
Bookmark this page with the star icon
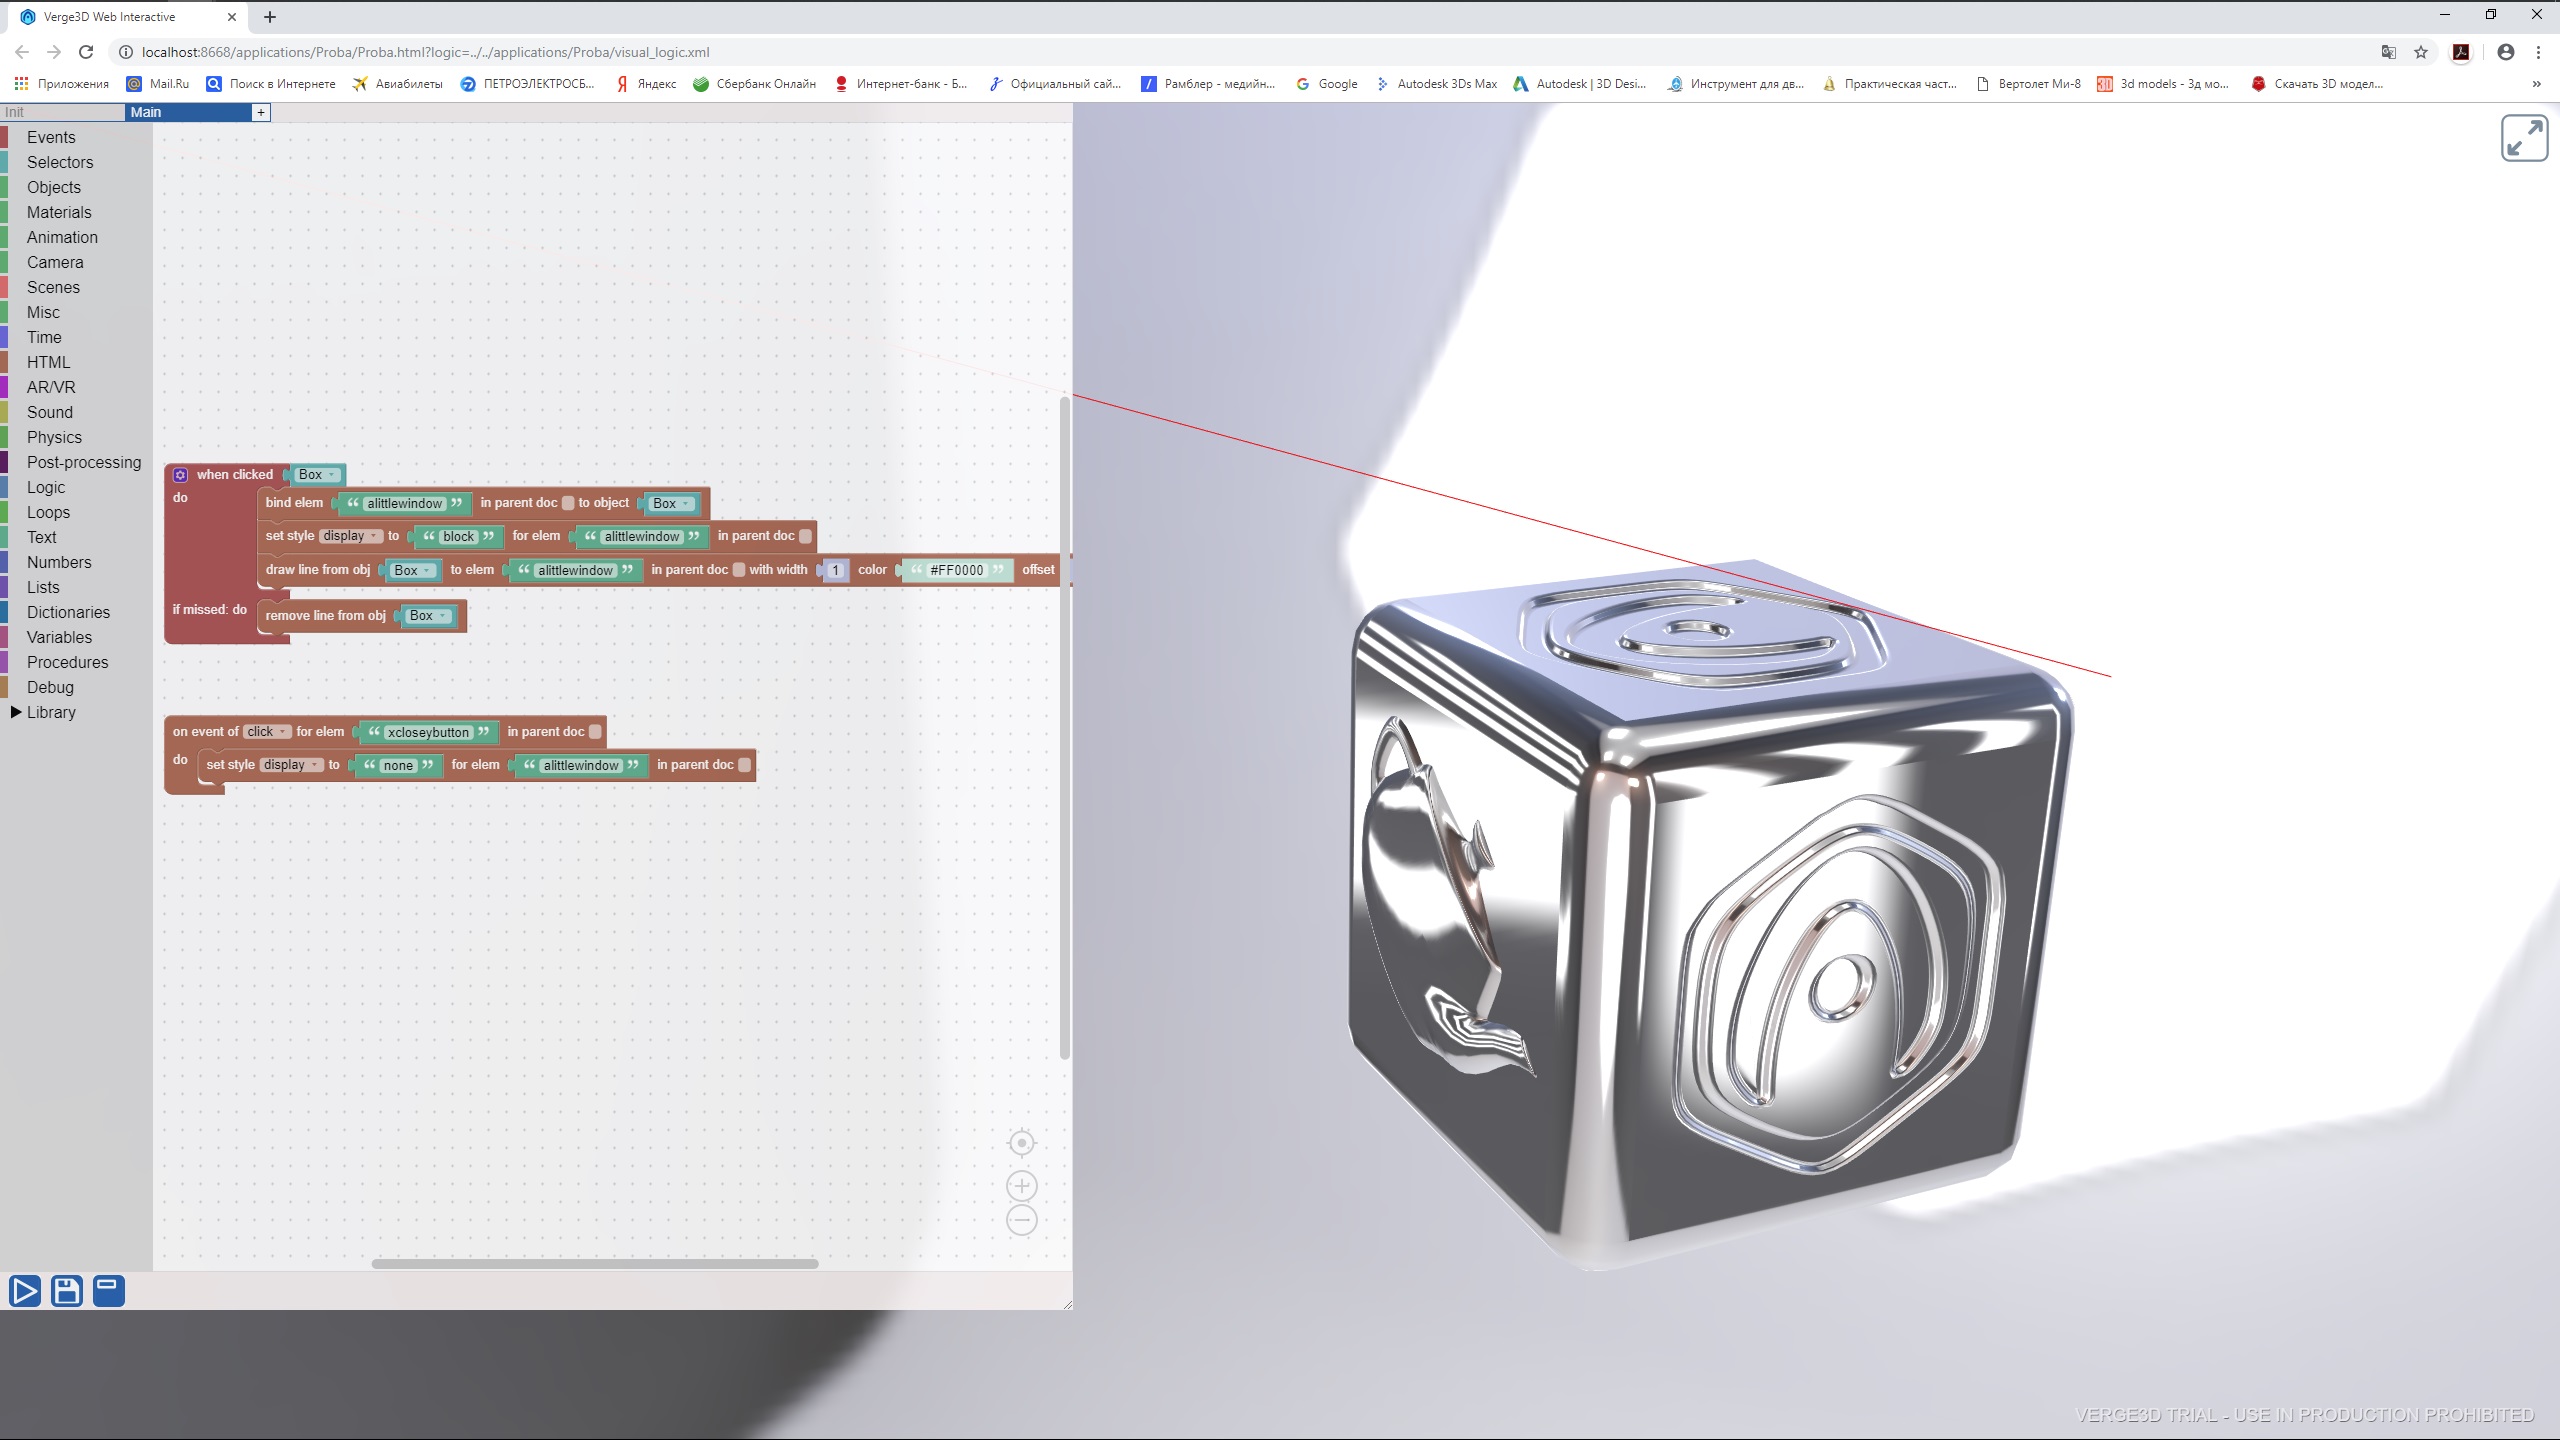tap(2421, 52)
